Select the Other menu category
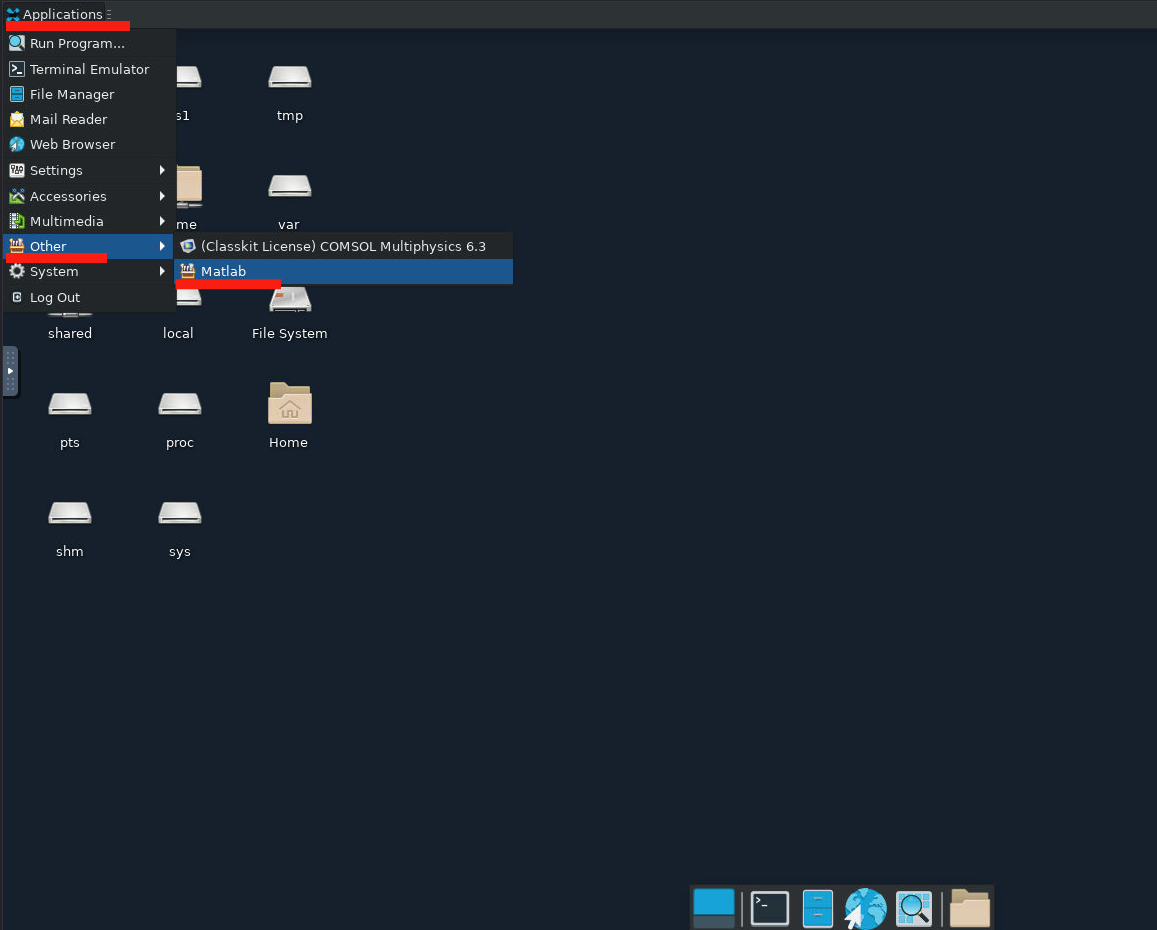Viewport: 1157px width, 930px height. tap(89, 247)
